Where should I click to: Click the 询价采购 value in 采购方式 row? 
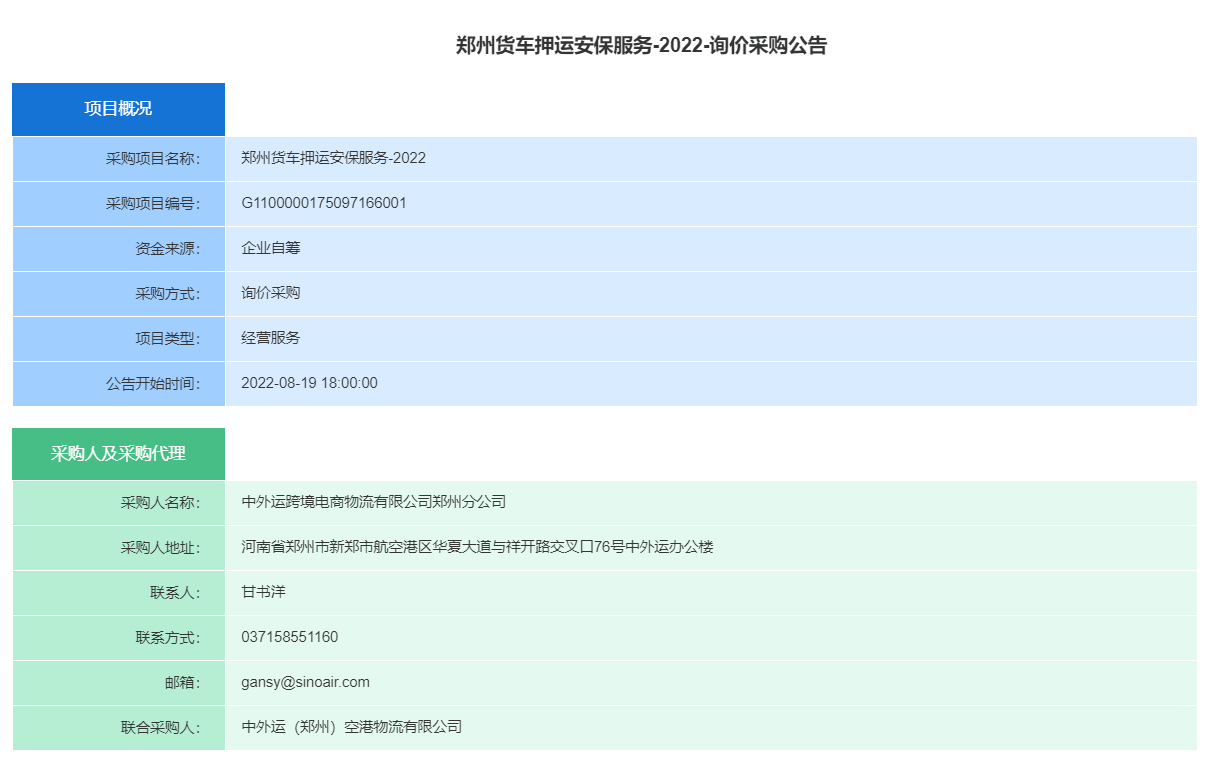coord(271,293)
